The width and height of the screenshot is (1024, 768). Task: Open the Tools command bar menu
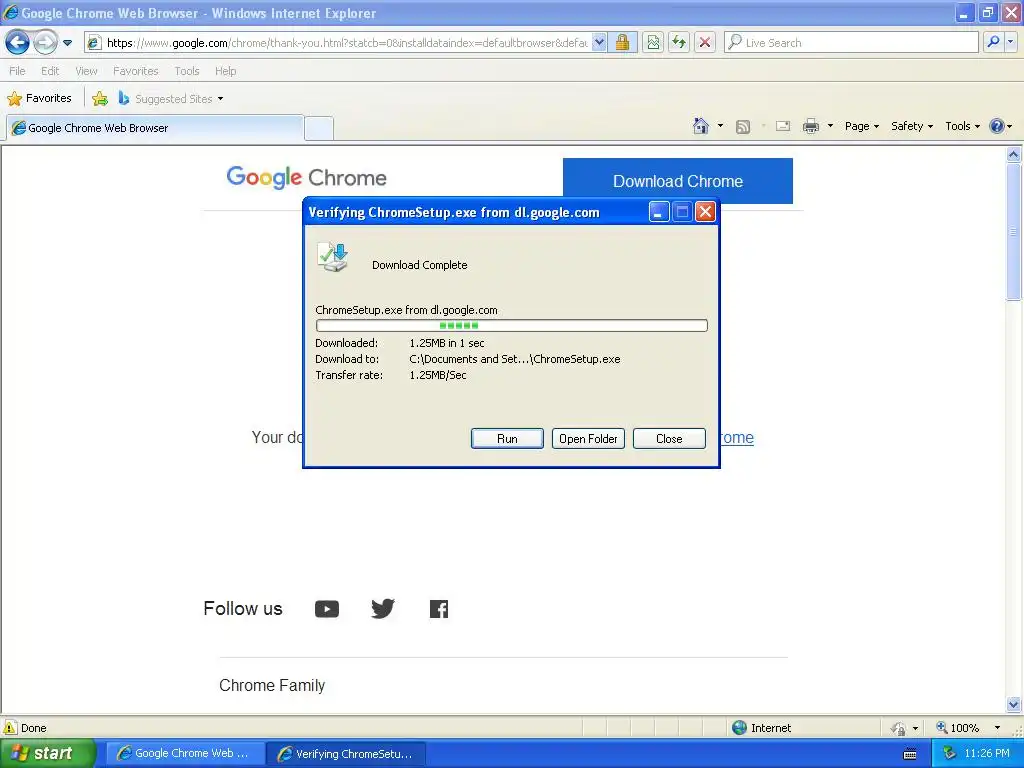pos(962,126)
